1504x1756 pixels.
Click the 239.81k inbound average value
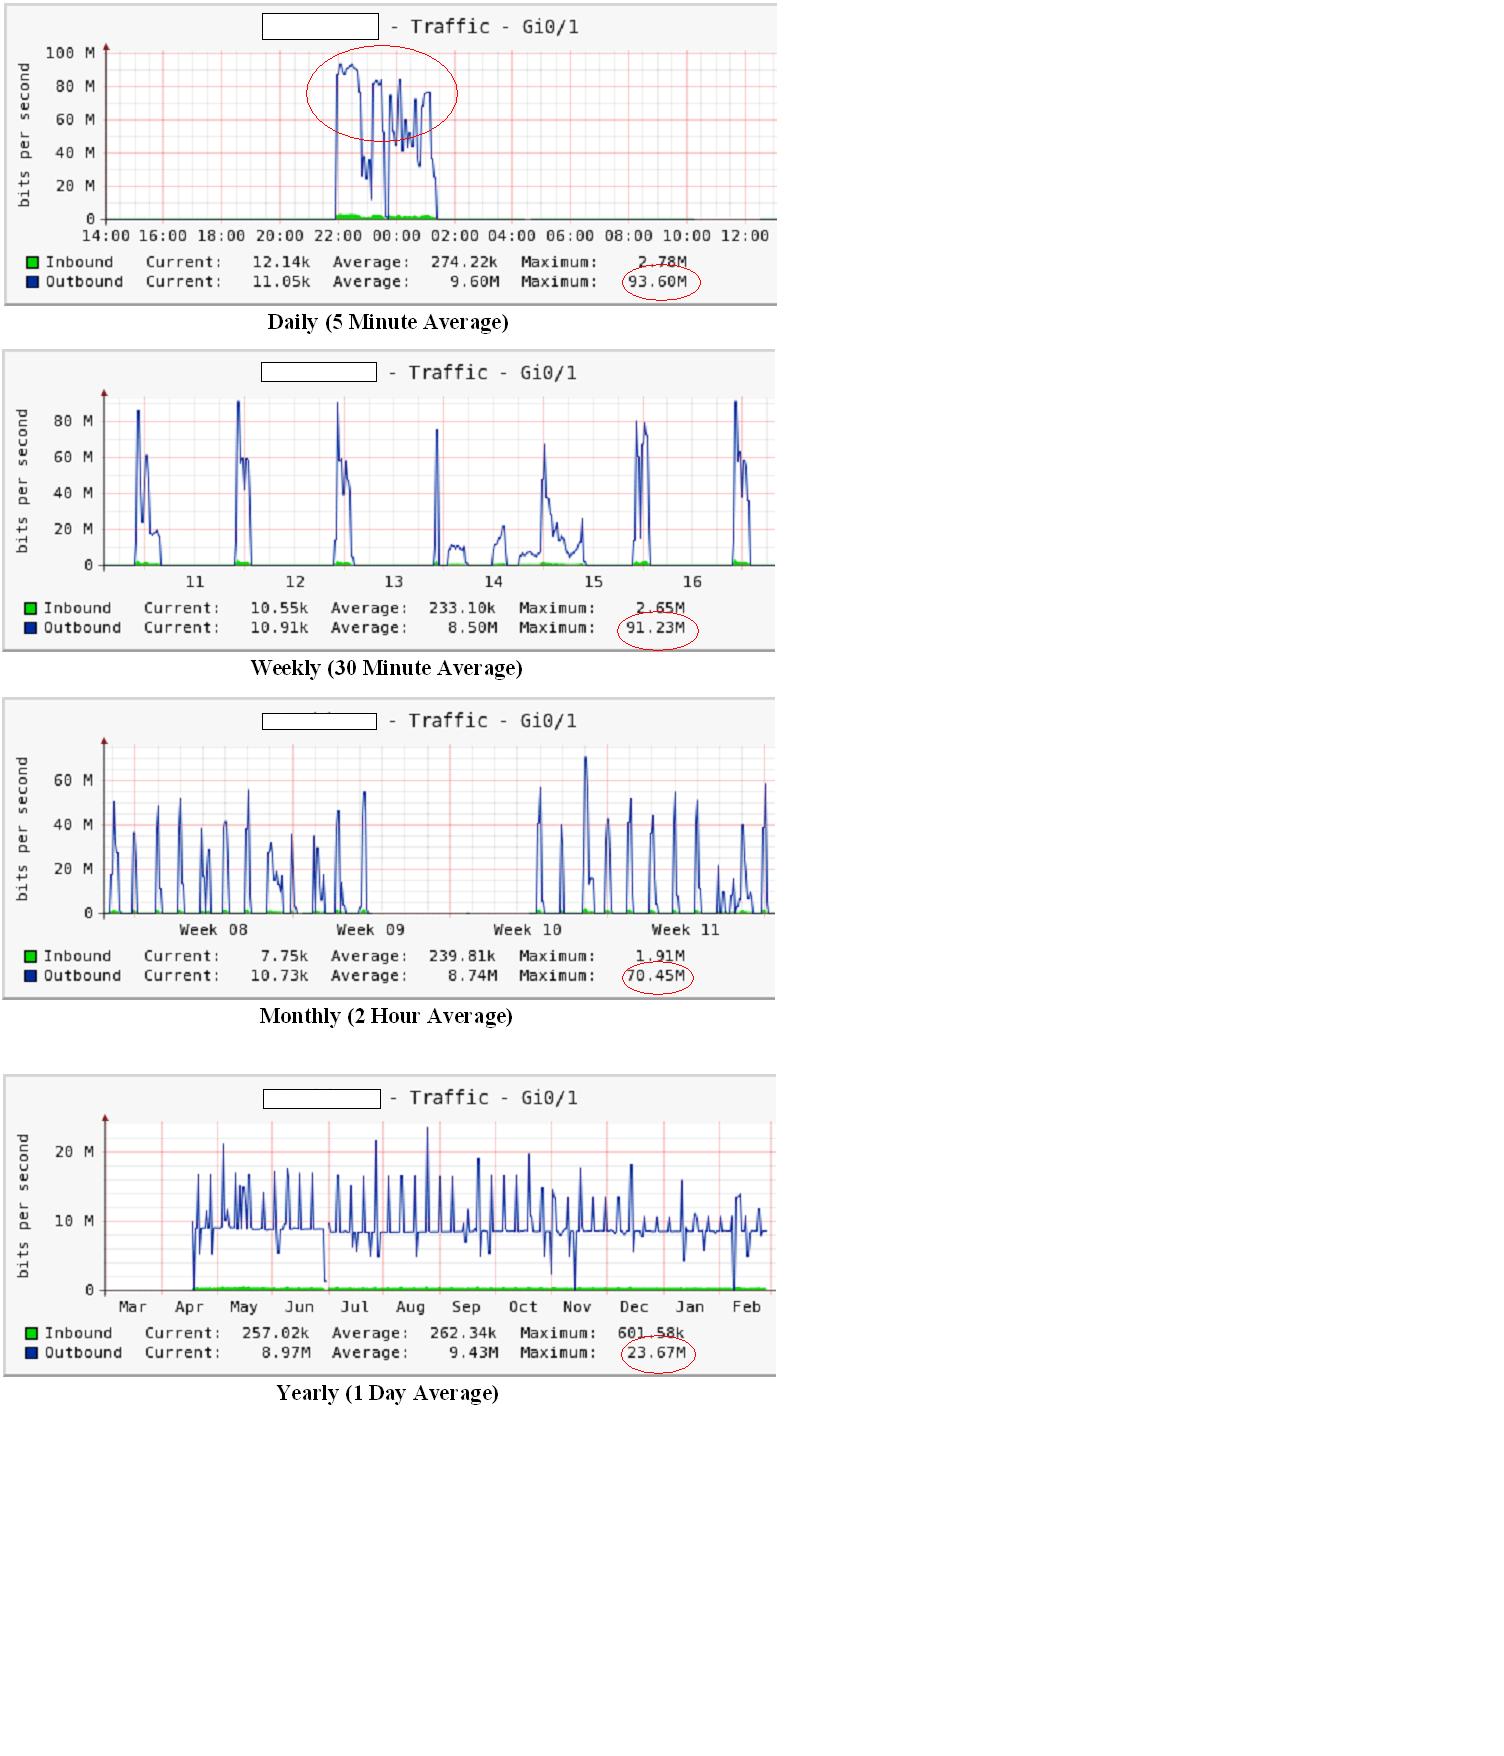pyautogui.click(x=462, y=957)
